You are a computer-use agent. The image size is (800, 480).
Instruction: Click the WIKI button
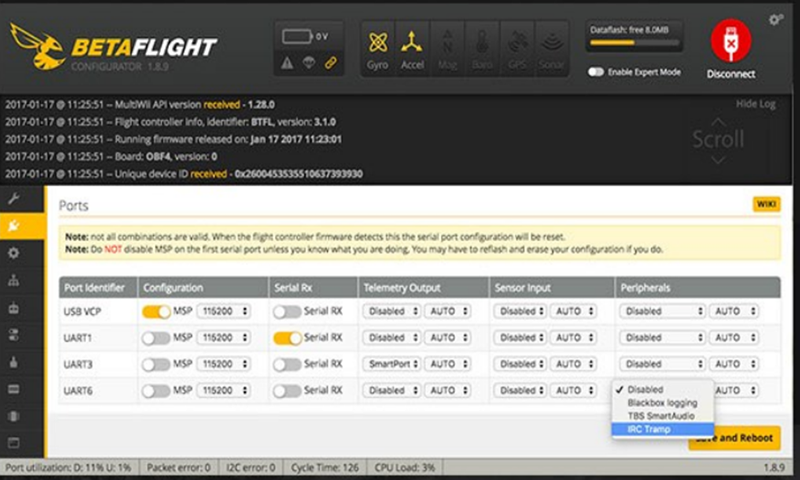766,204
